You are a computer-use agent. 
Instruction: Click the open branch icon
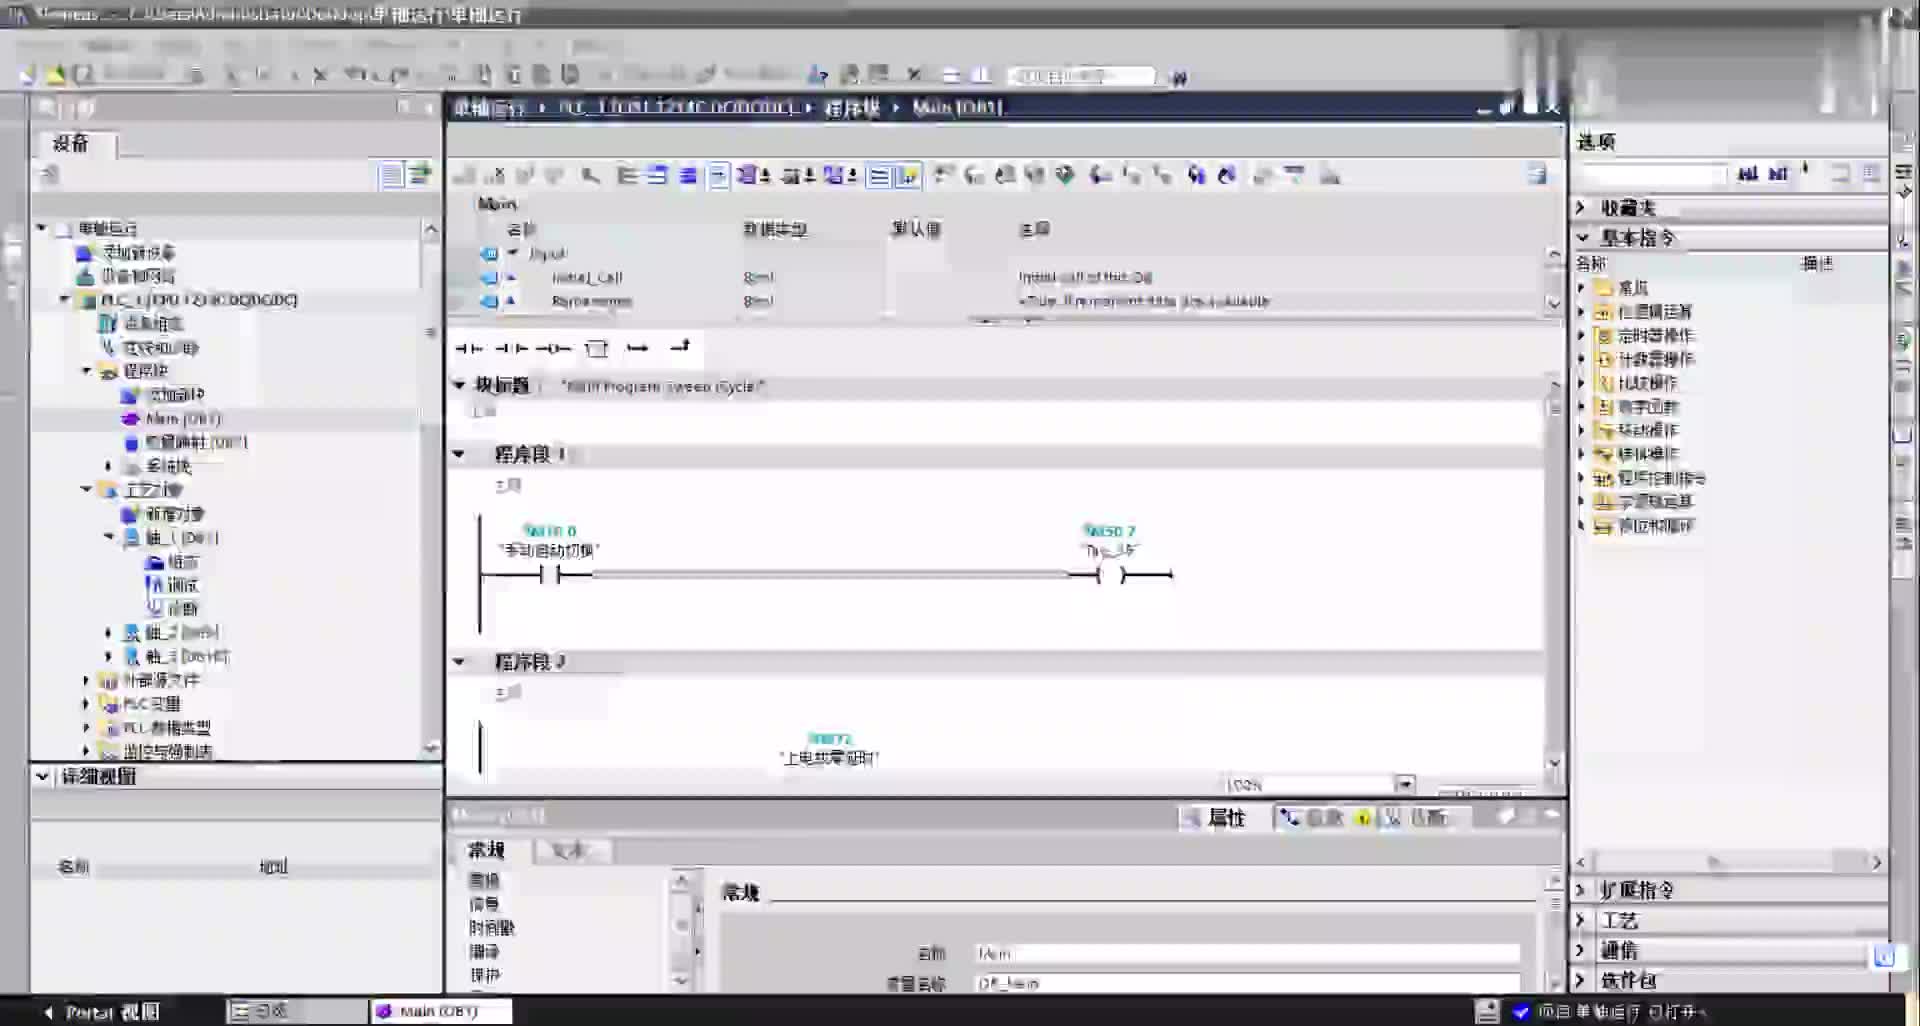637,348
